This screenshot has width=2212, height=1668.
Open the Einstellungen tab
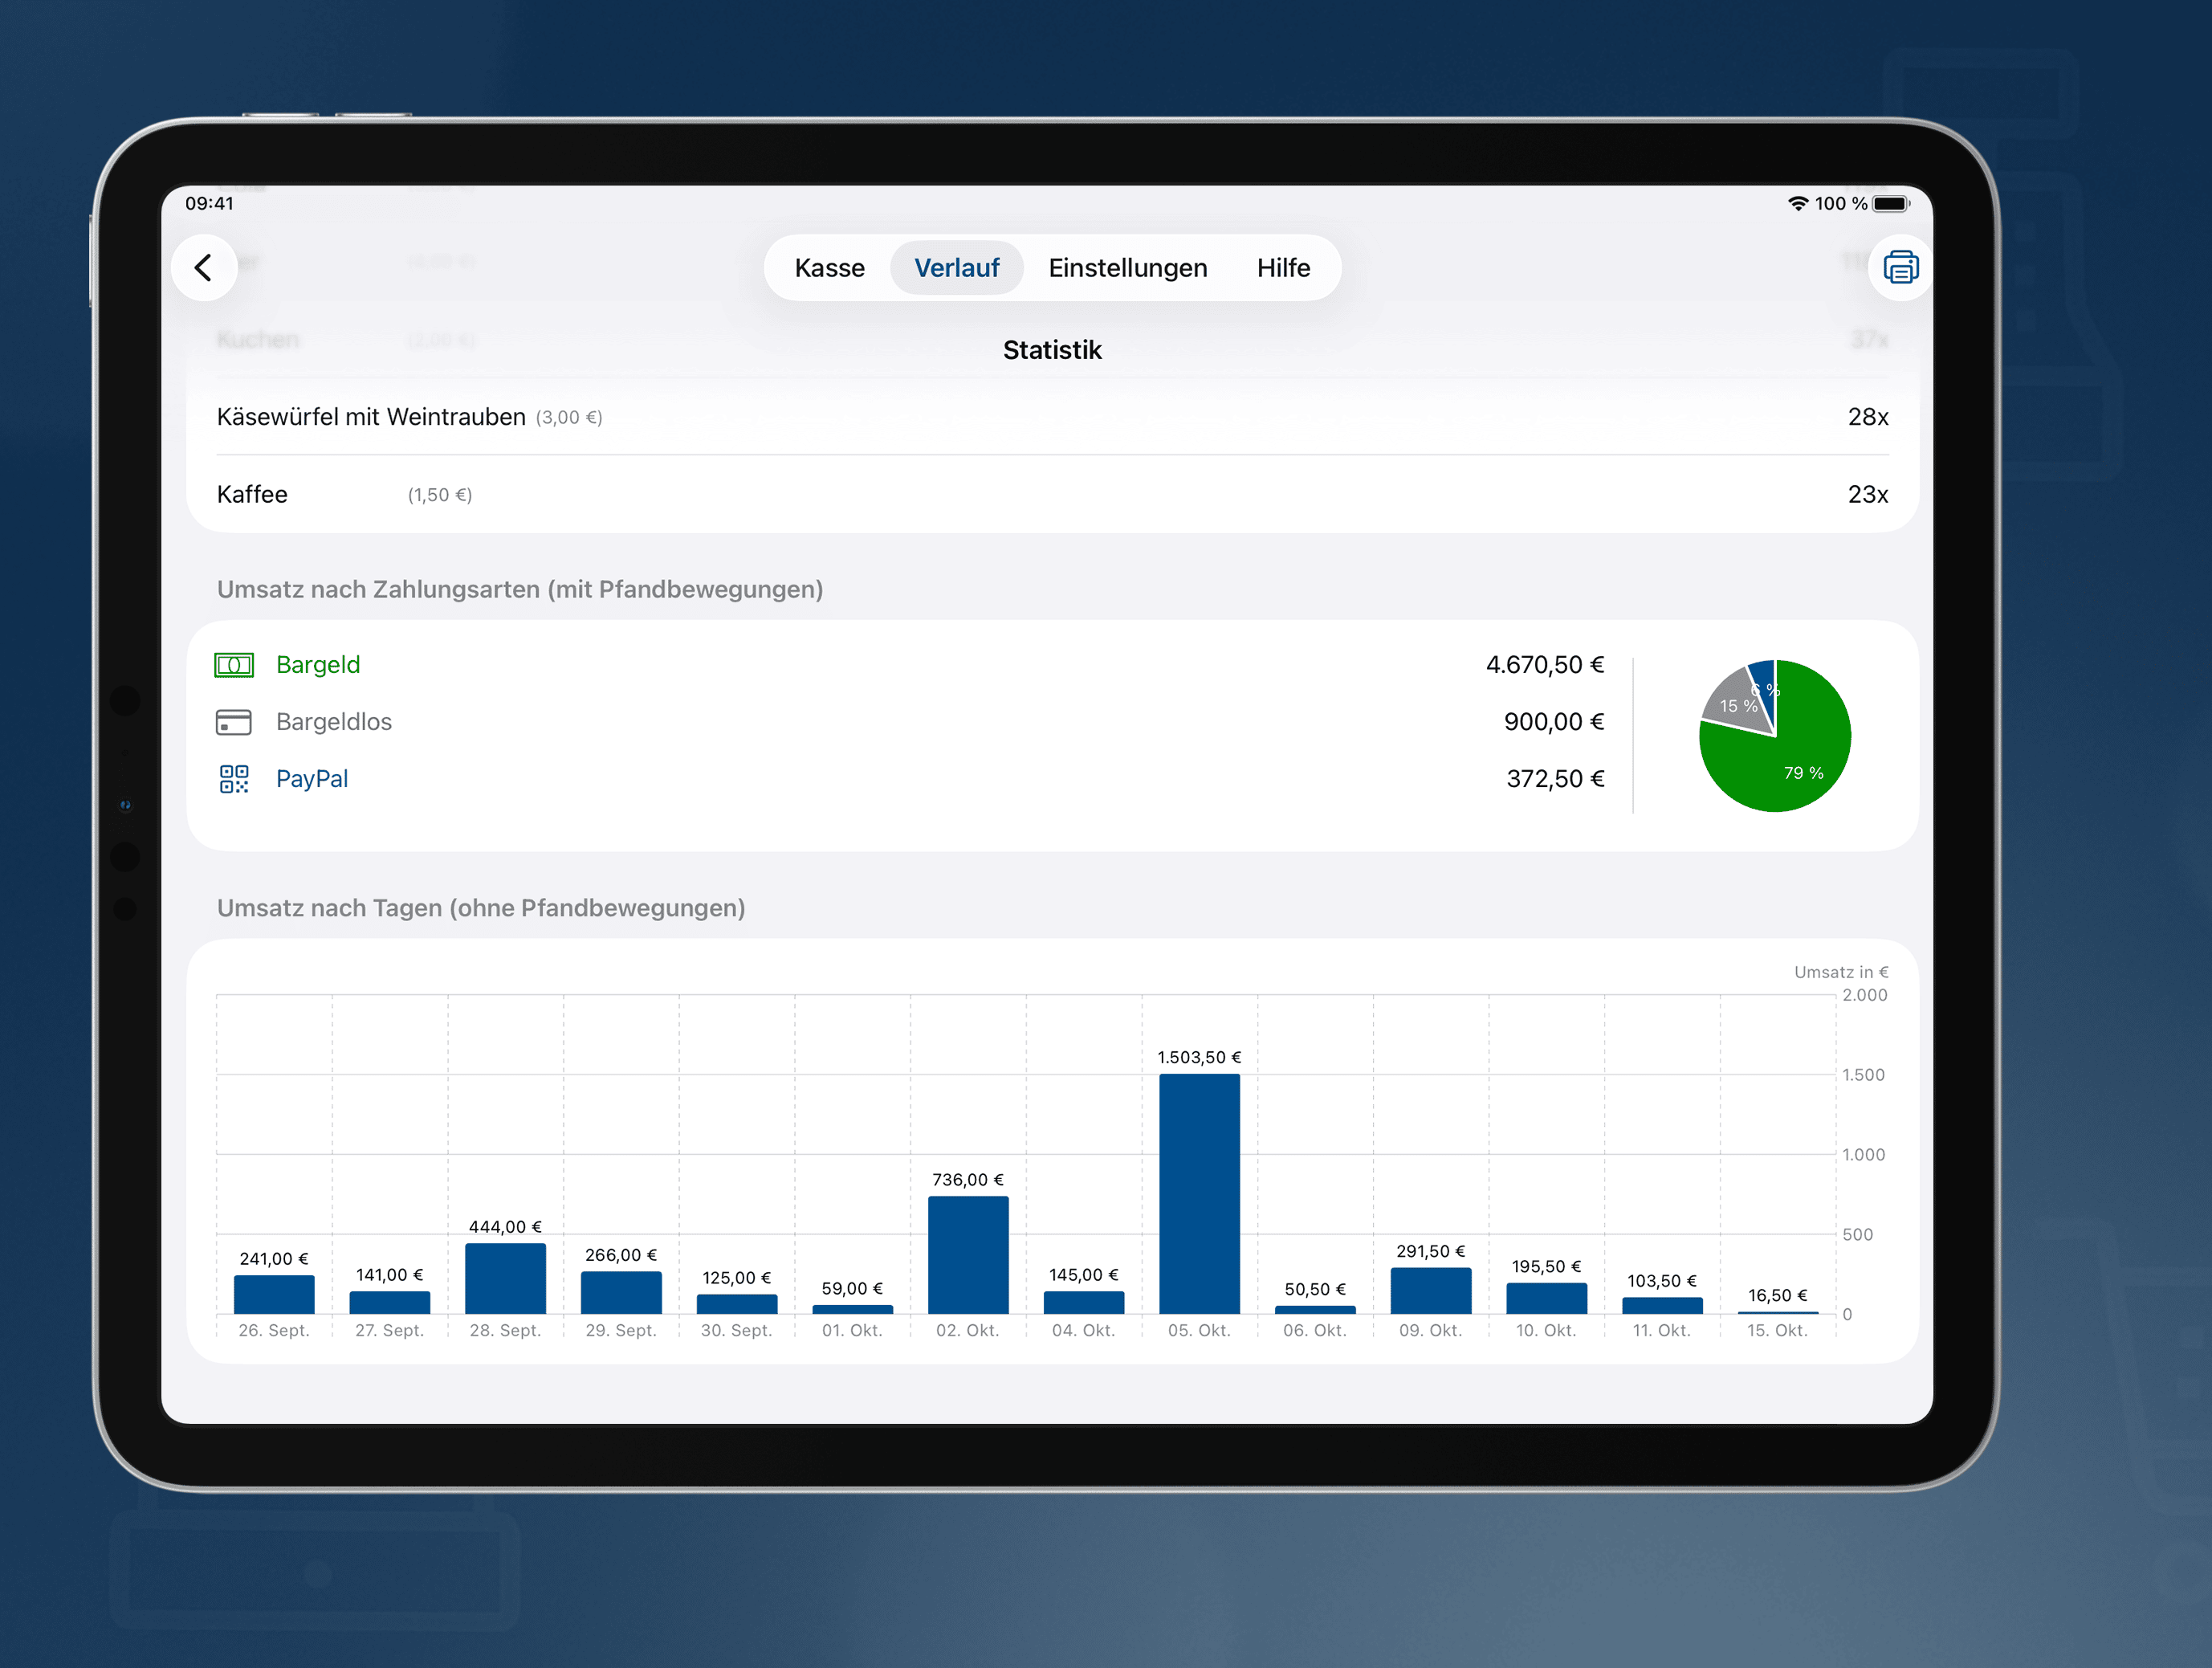coord(1128,267)
